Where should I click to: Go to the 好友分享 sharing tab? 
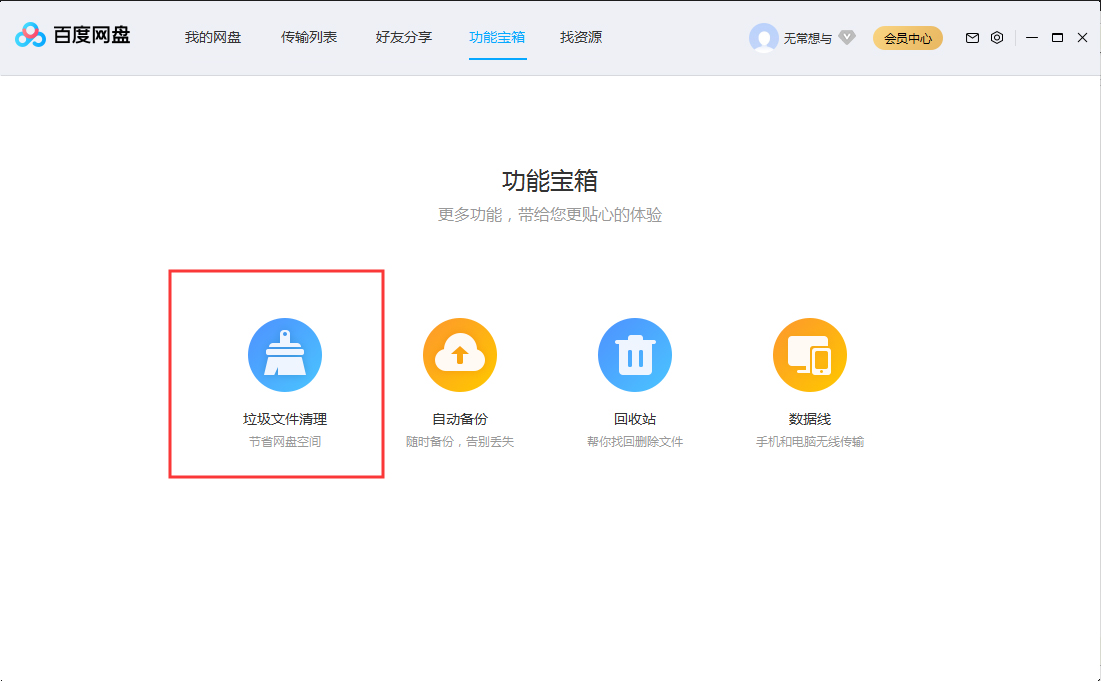pos(403,37)
